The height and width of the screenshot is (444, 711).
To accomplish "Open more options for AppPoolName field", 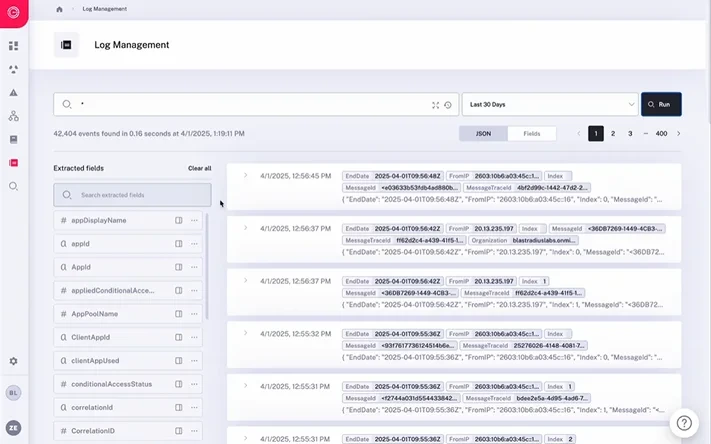I will pyautogui.click(x=194, y=314).
